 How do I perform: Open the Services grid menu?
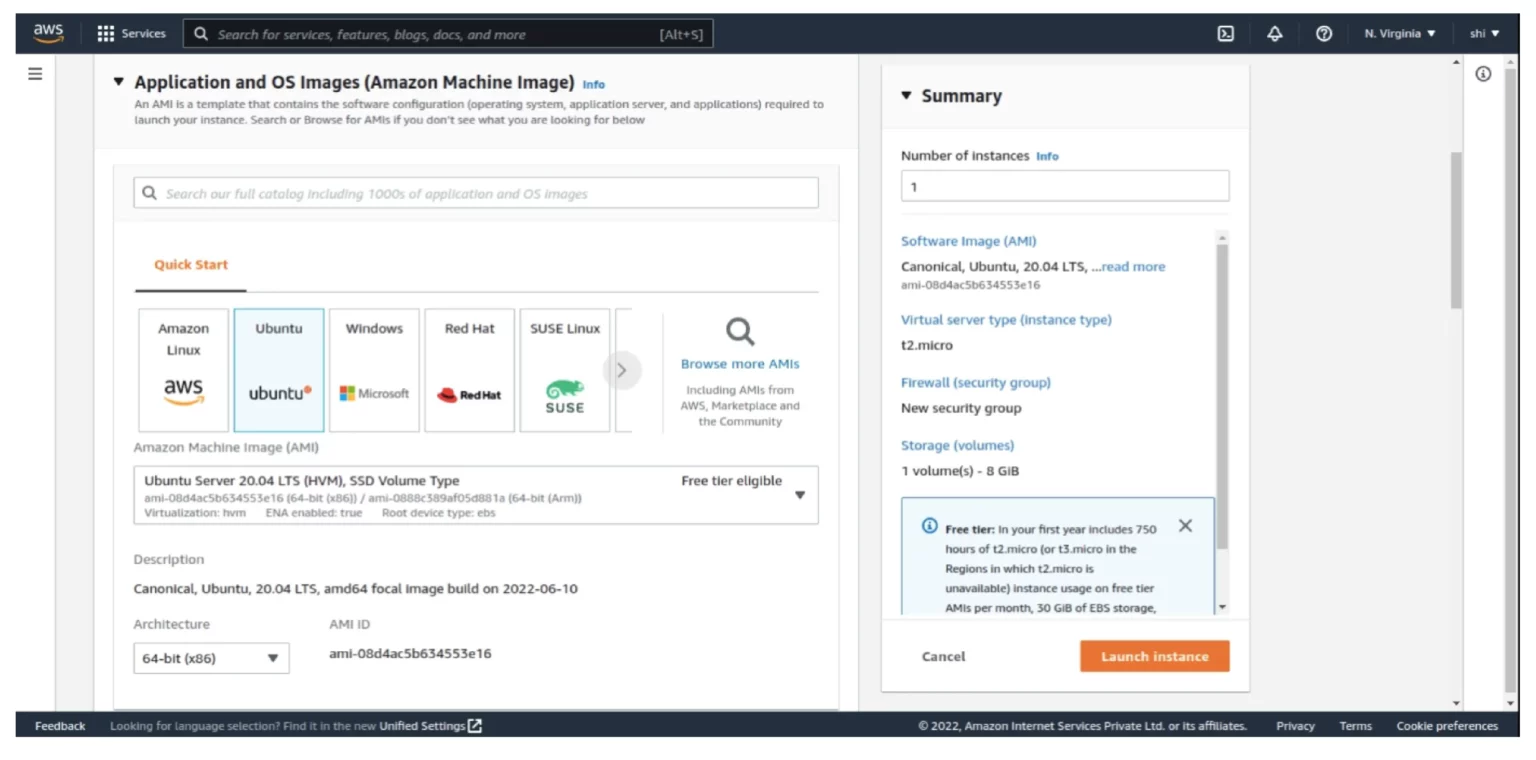pyautogui.click(x=131, y=33)
